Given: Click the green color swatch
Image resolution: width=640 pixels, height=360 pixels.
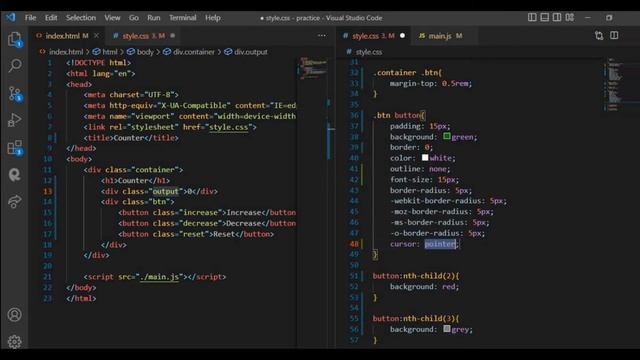Looking at the screenshot, I should [447, 136].
